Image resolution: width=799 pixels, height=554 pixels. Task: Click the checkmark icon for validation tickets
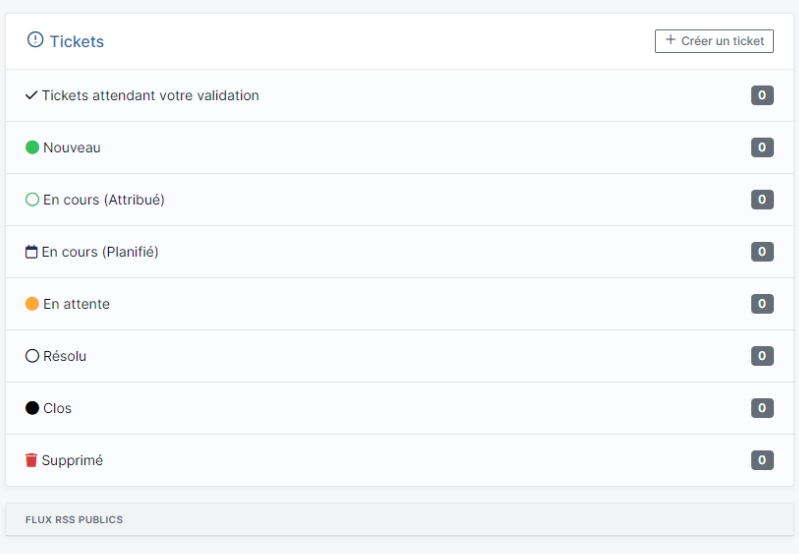(x=31, y=96)
